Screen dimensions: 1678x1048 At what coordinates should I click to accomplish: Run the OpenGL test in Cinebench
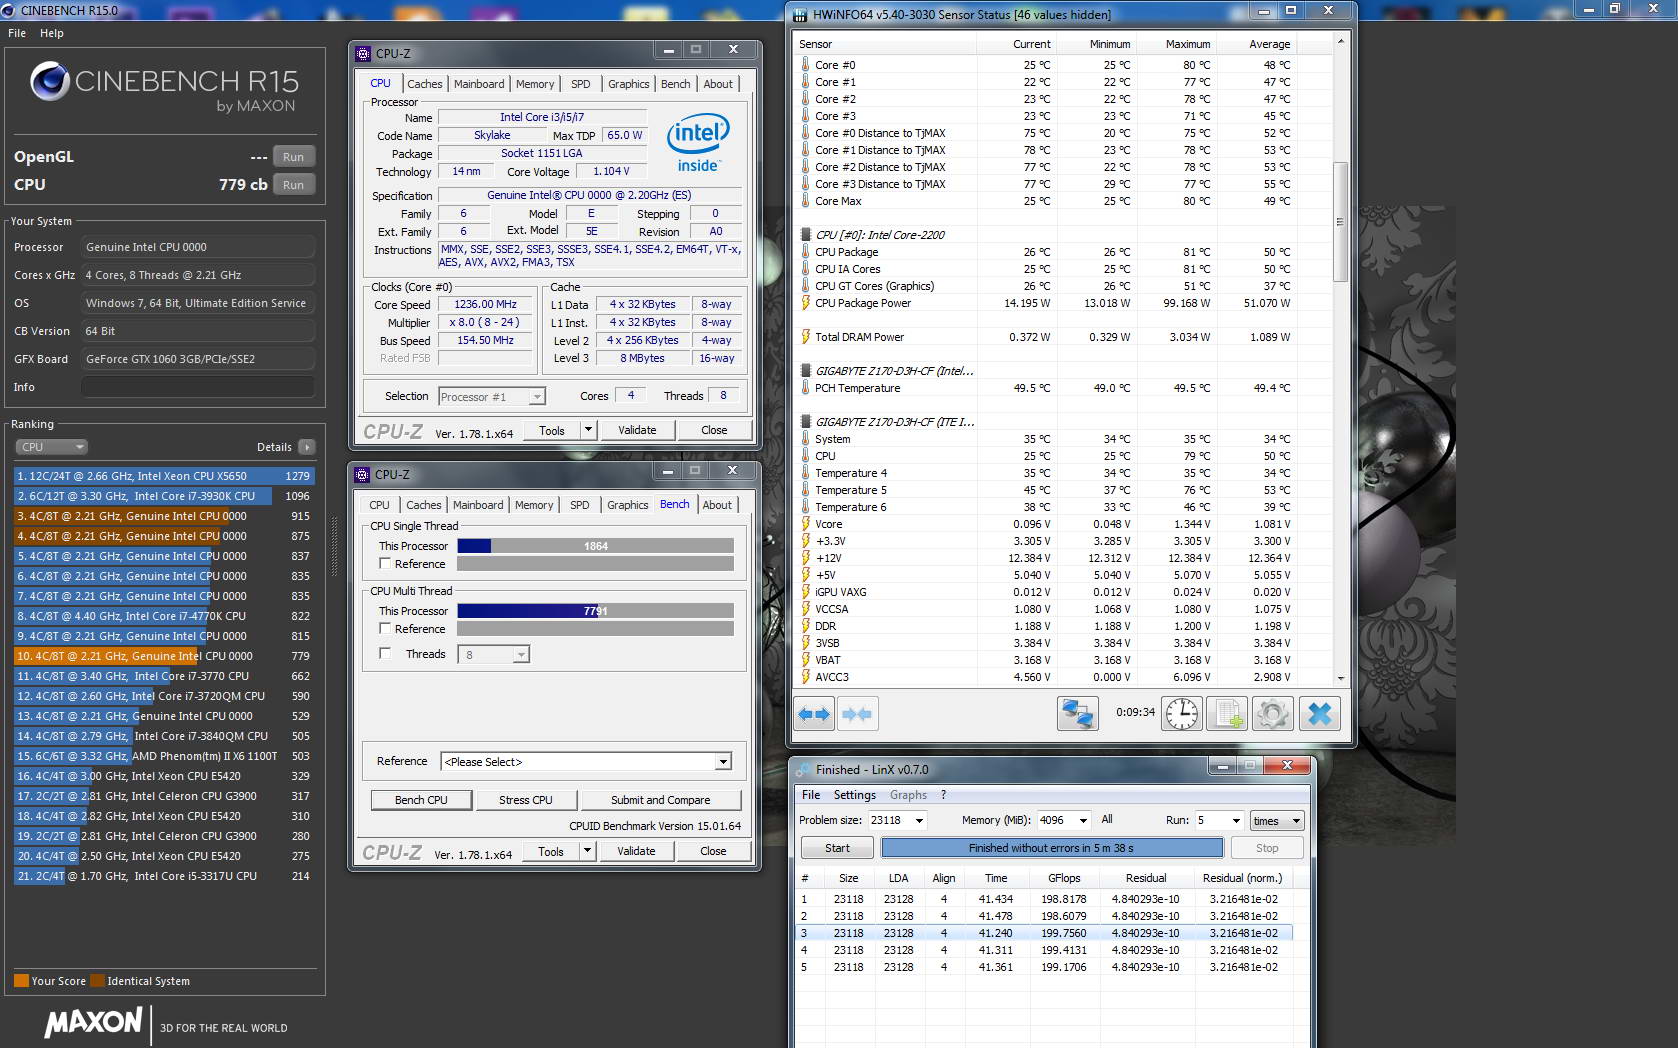[x=293, y=157]
